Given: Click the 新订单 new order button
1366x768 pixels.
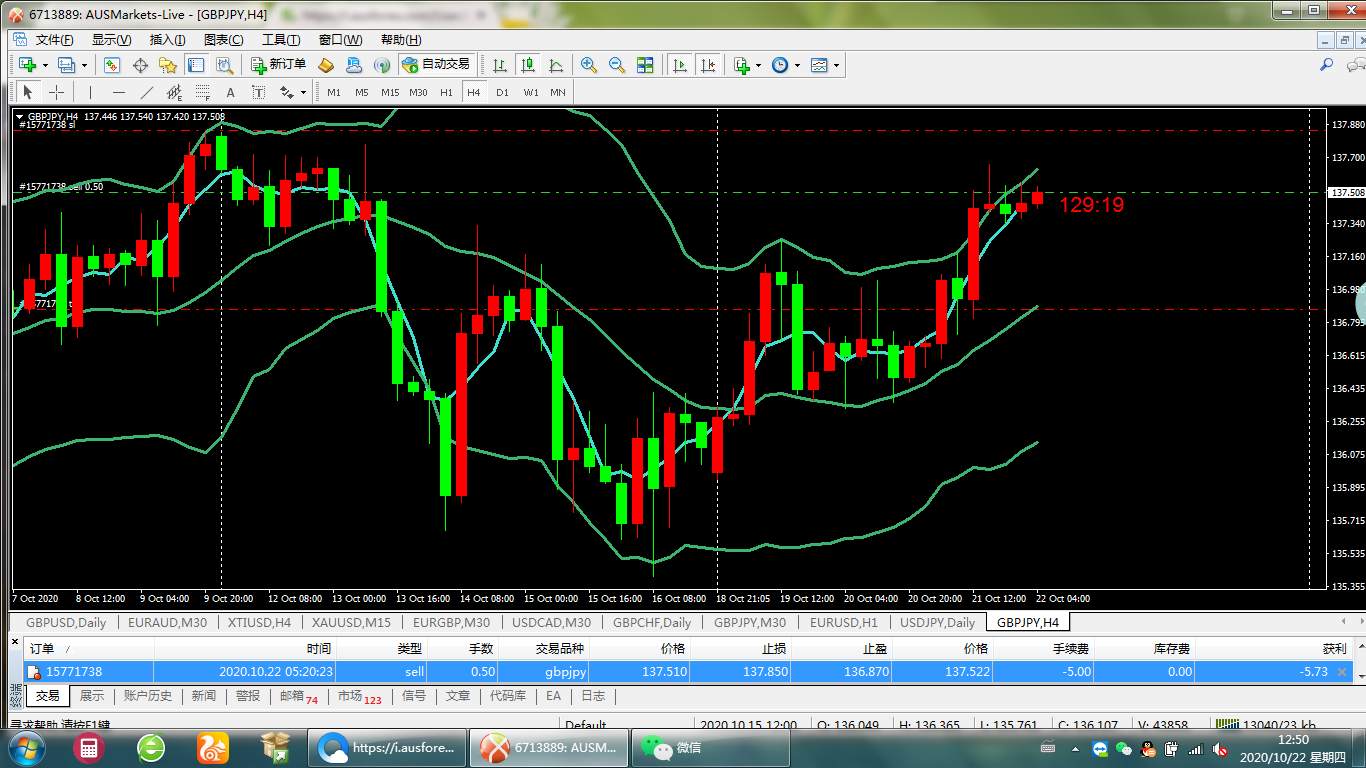Looking at the screenshot, I should point(279,65).
